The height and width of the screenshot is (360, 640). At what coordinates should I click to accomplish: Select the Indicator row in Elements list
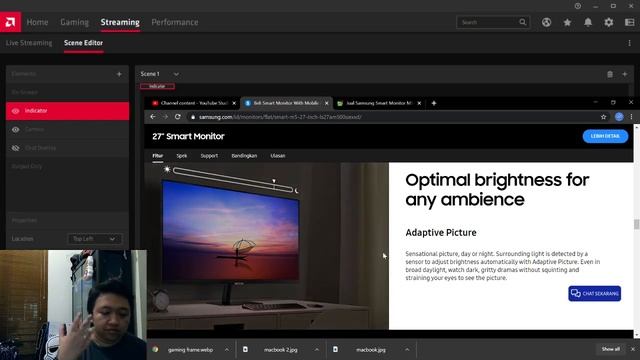(67, 111)
